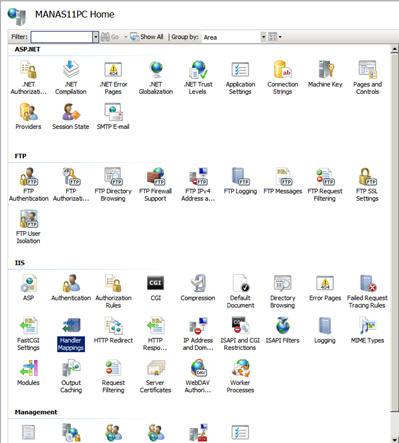Open Server Certificates
Screen dimensions: 399x443
pos(155,376)
